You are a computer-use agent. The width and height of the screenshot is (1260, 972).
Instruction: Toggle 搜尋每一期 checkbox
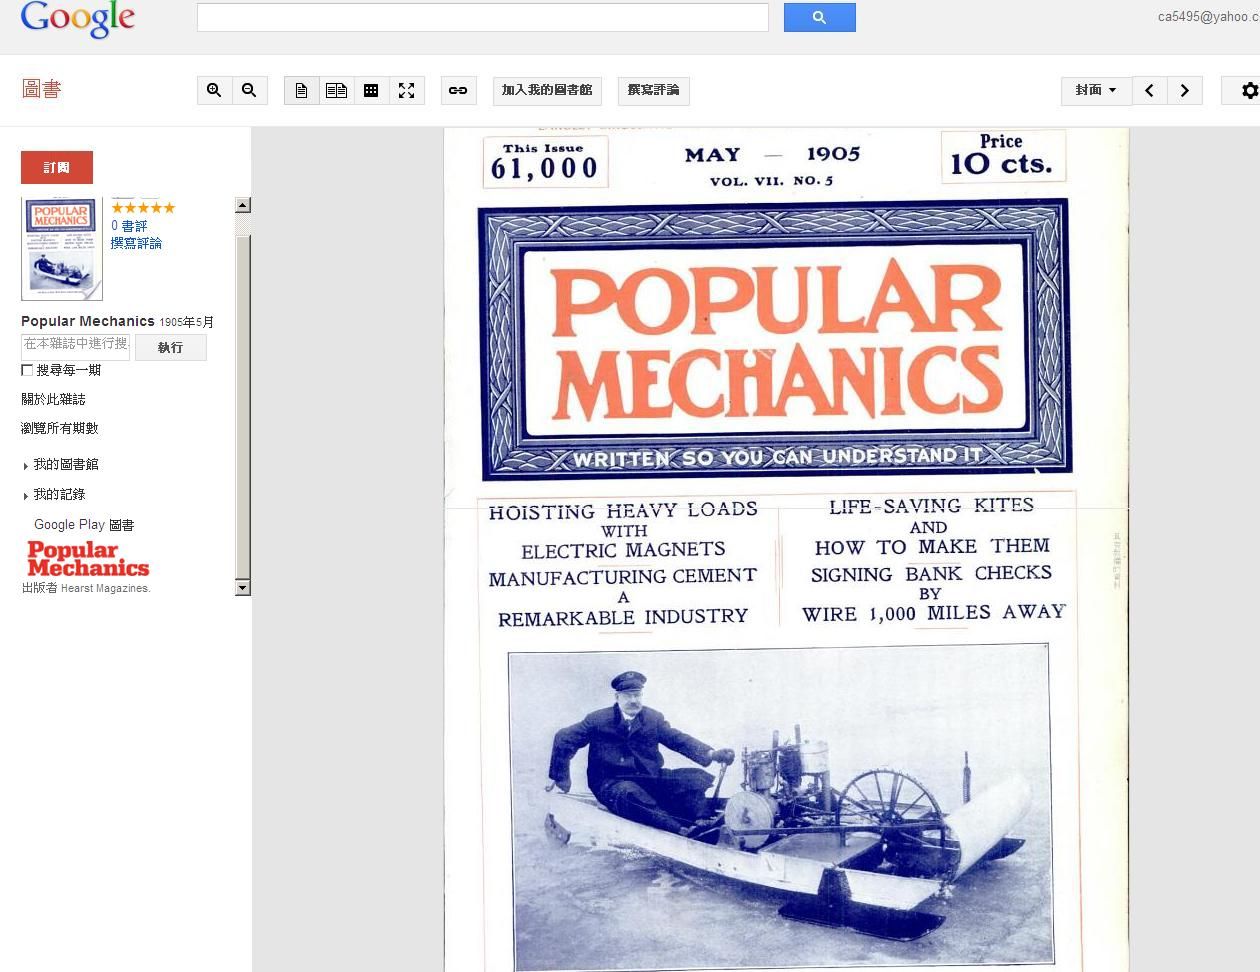27,370
